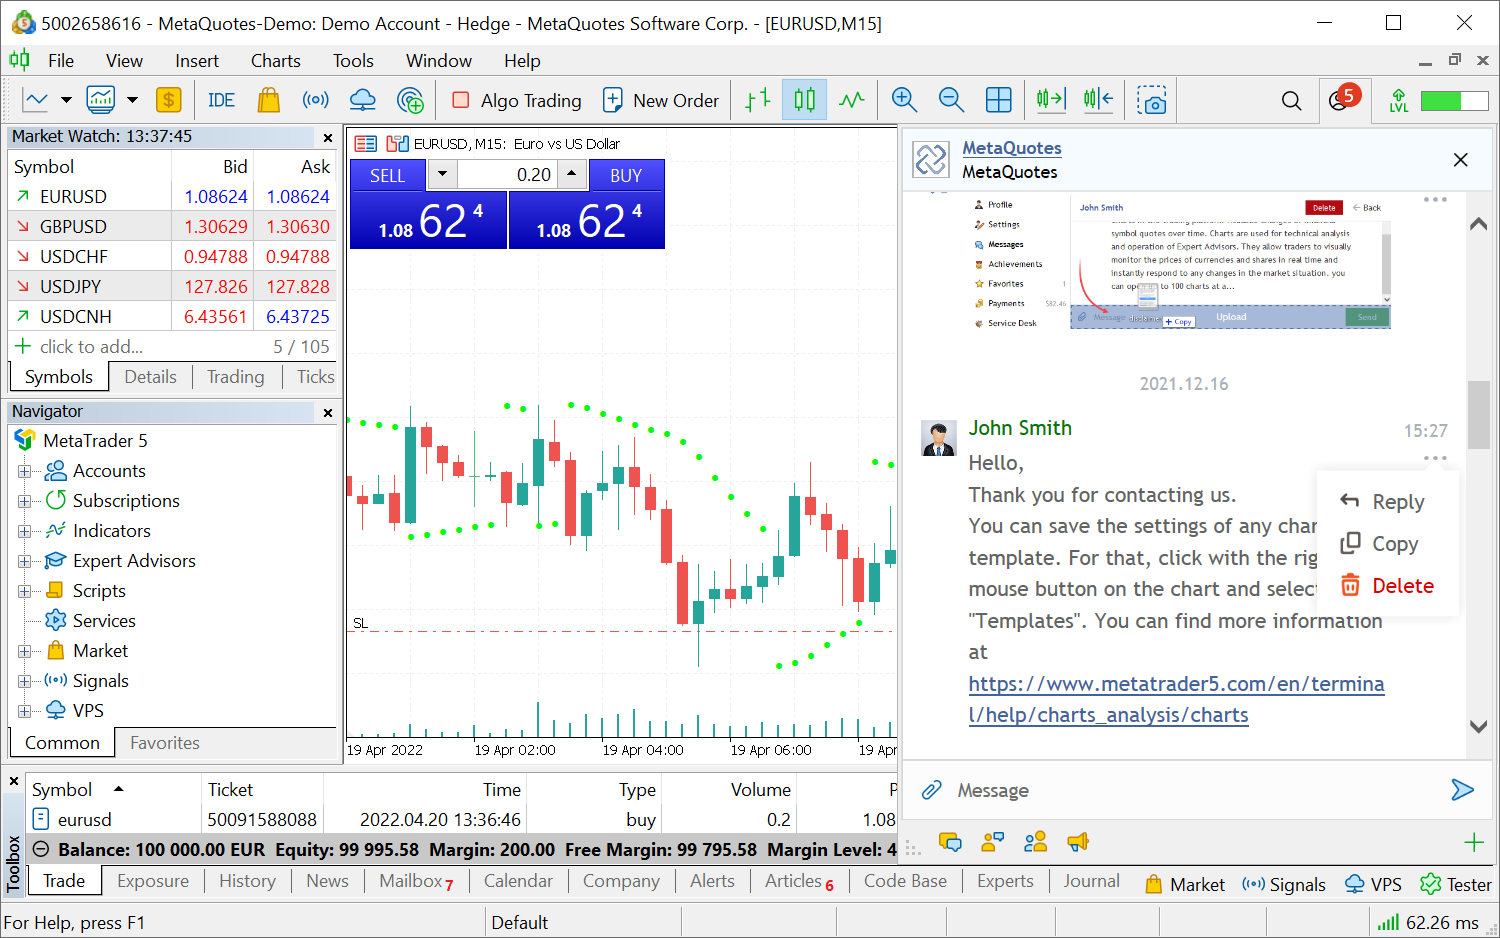Attach a file with the chat paperclip icon
The height and width of the screenshot is (938, 1500).
pos(931,789)
